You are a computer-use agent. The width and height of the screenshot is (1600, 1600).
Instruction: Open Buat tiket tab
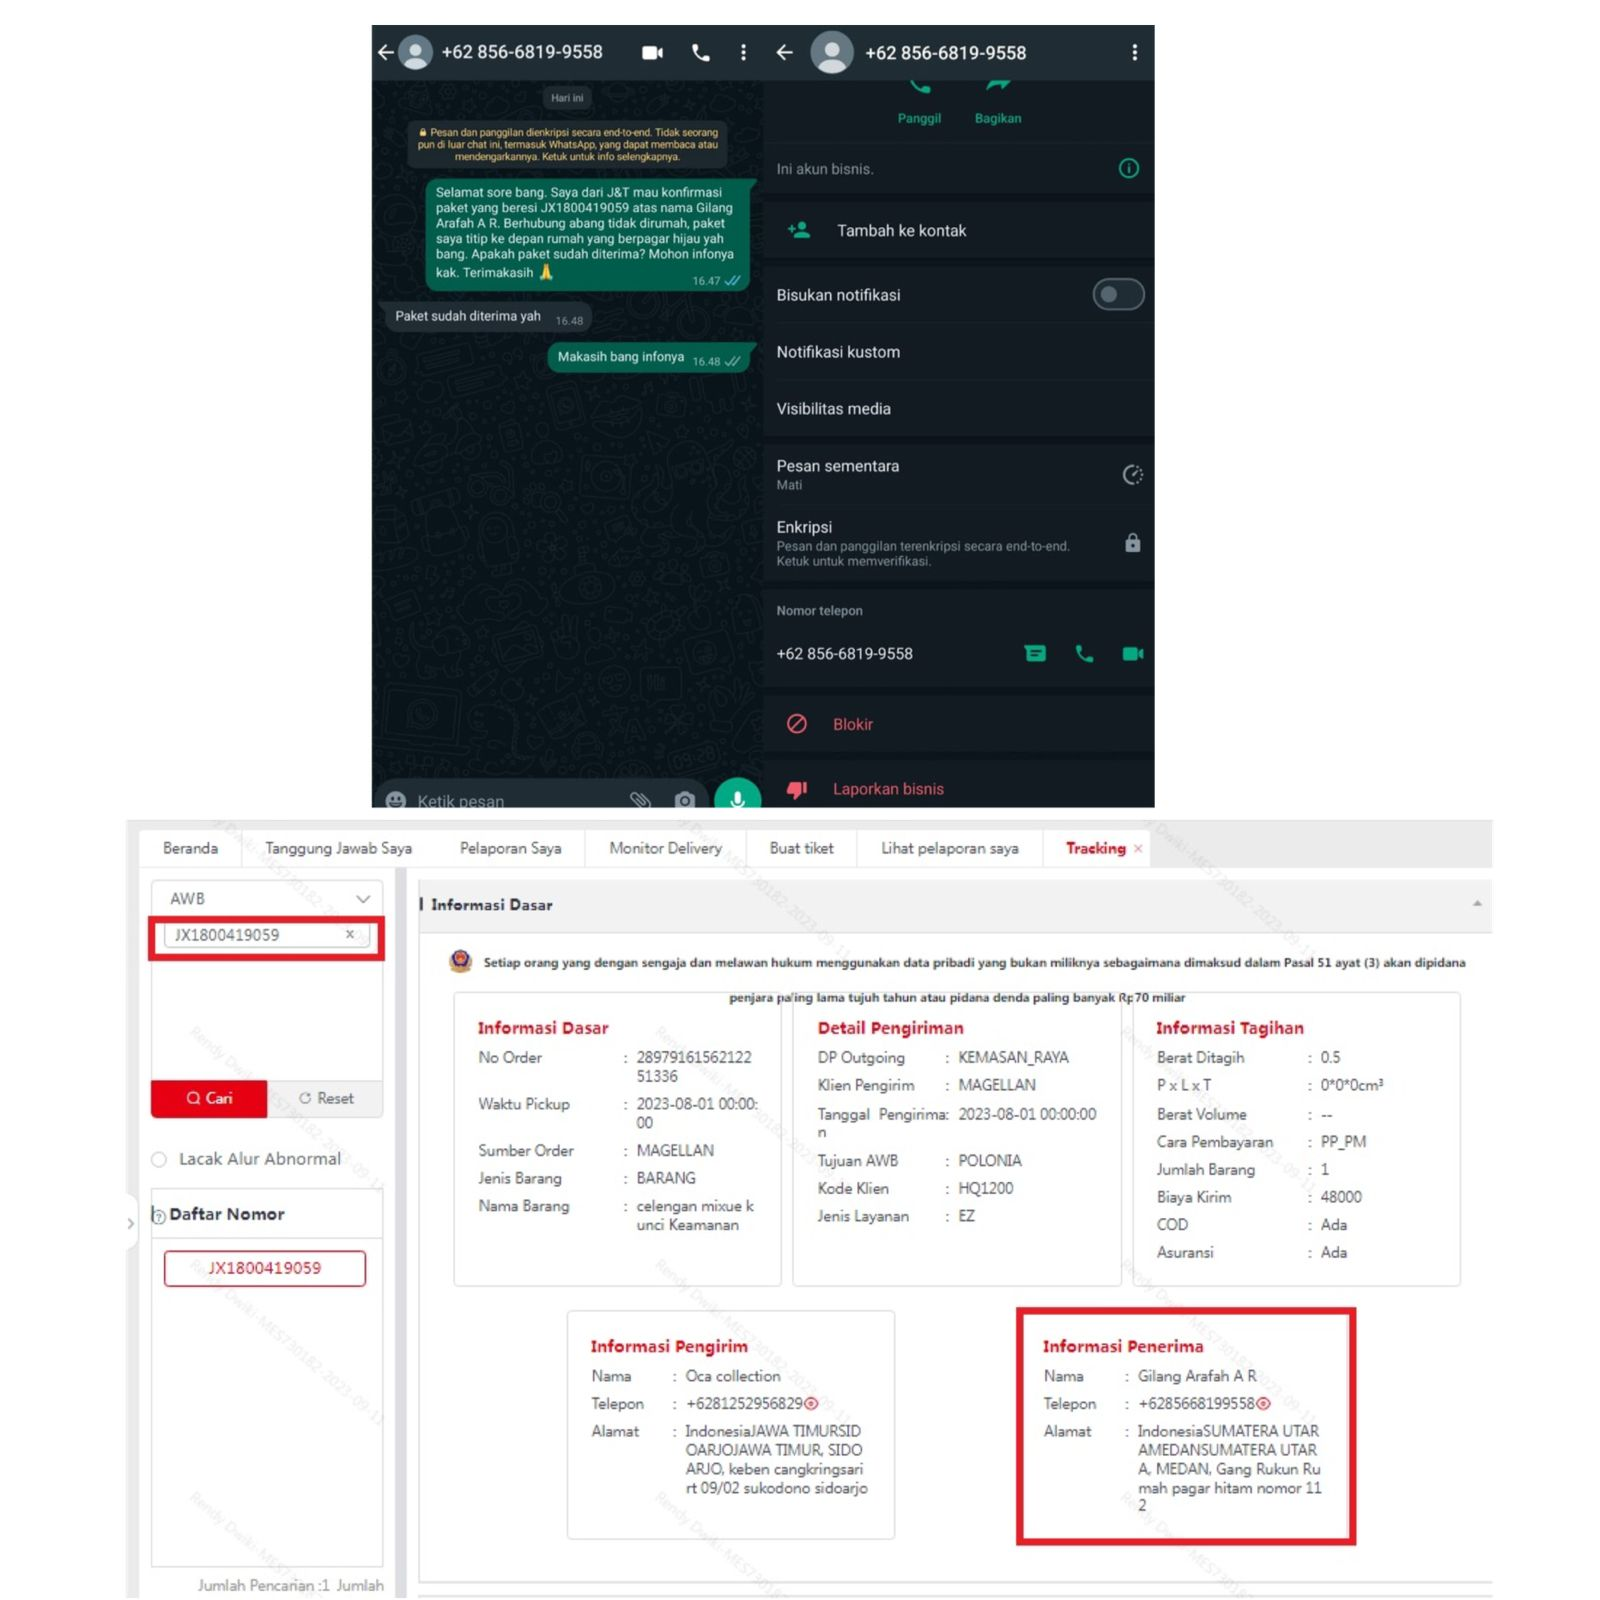(801, 848)
